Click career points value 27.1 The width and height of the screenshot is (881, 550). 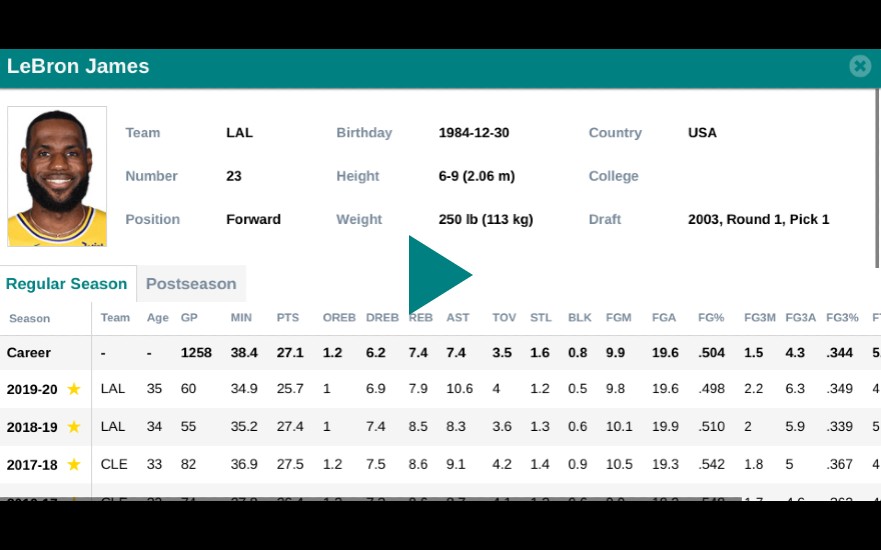tap(290, 353)
